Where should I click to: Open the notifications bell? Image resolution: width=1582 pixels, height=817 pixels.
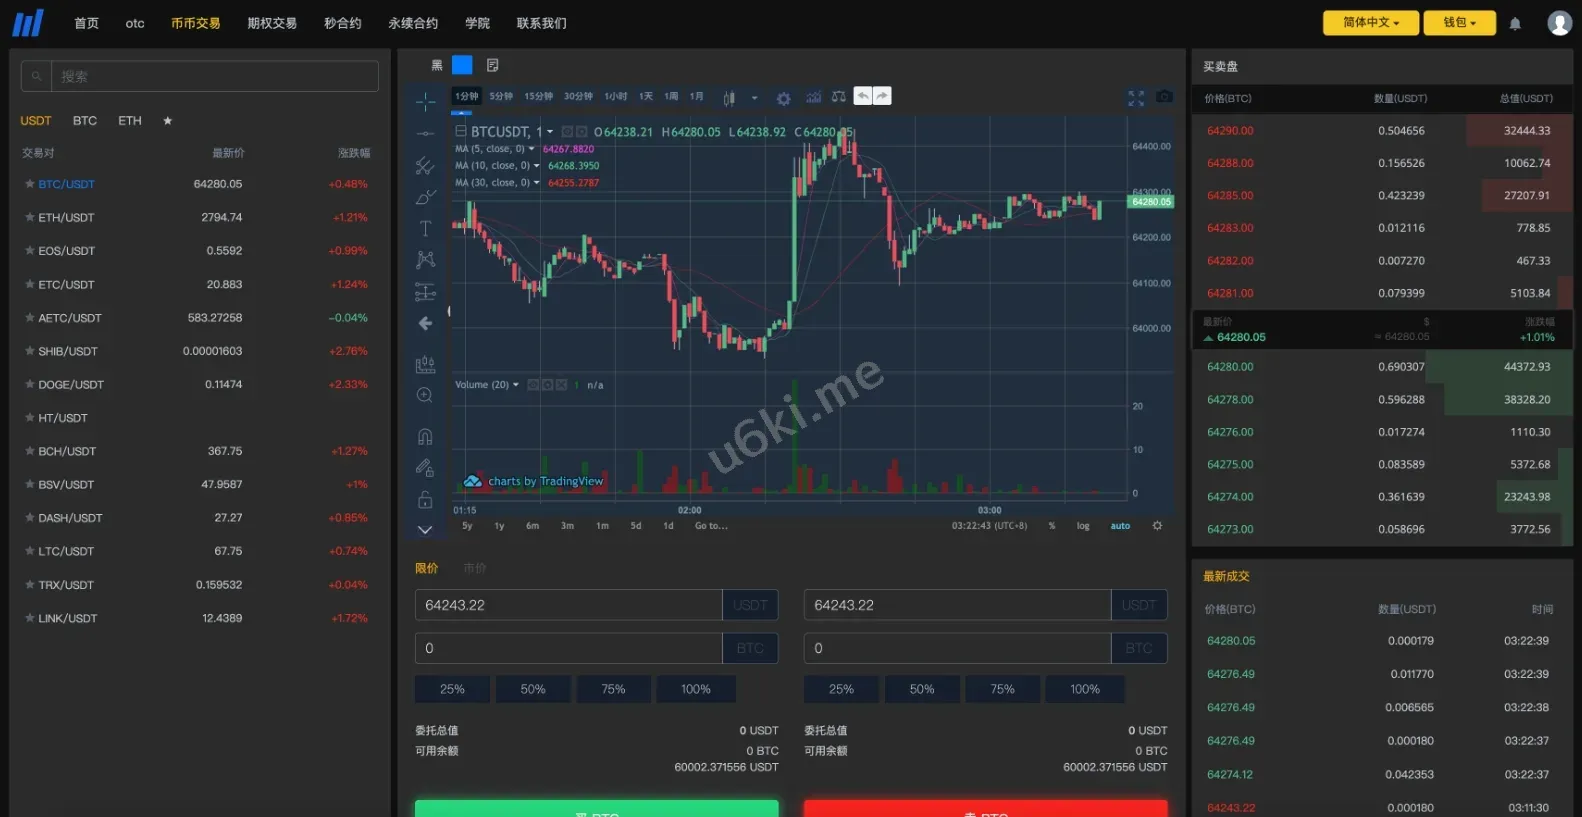pyautogui.click(x=1515, y=23)
